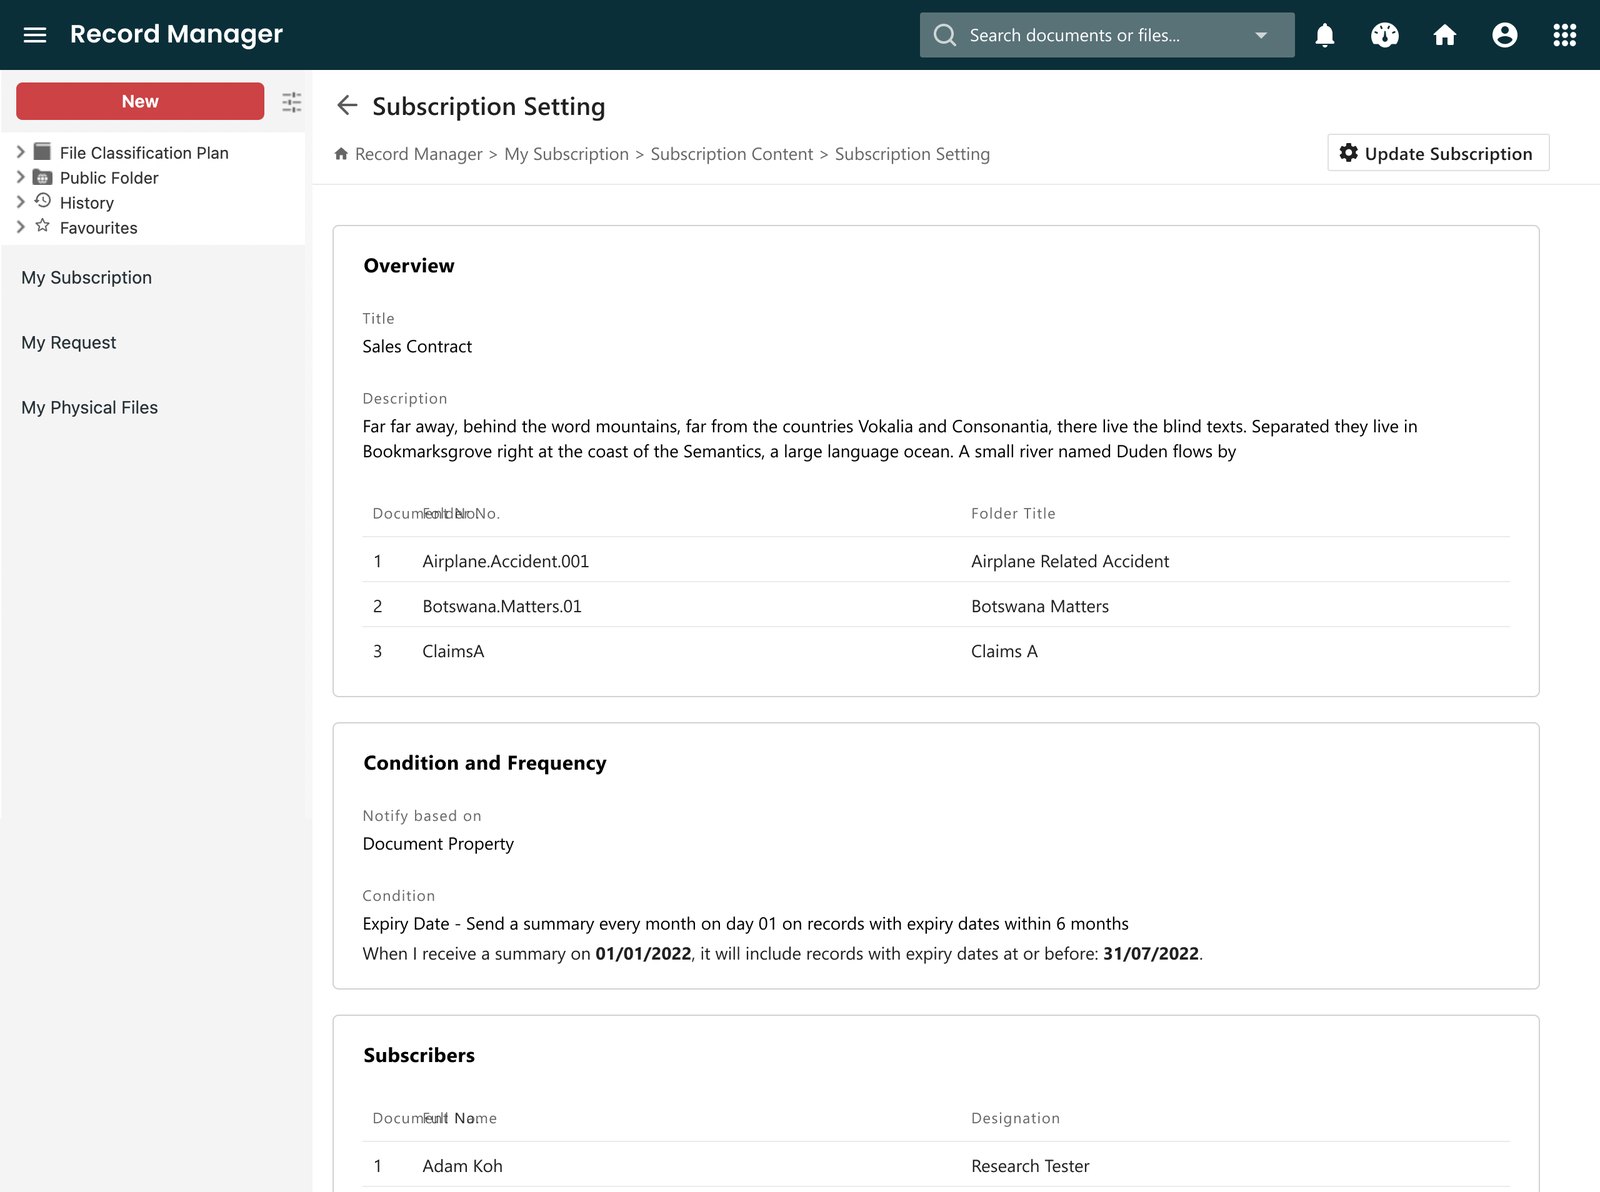Click Research Tester designation
The height and width of the screenshot is (1192, 1600).
tap(1030, 1166)
